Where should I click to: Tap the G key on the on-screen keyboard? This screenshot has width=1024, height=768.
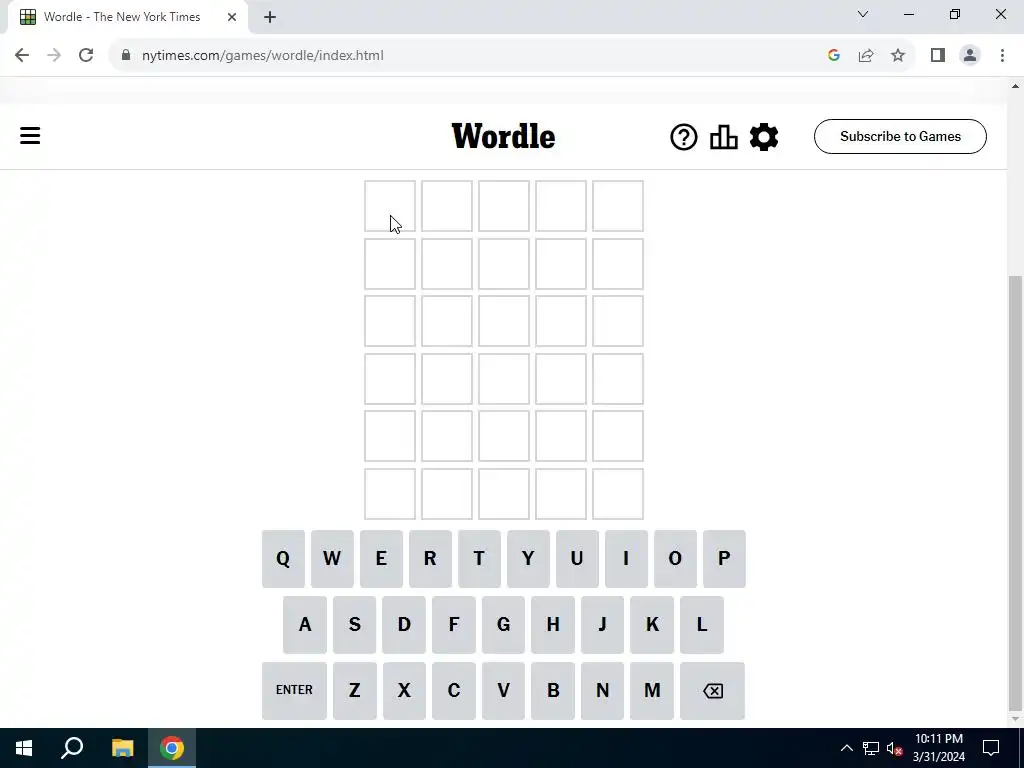pyautogui.click(x=503, y=624)
